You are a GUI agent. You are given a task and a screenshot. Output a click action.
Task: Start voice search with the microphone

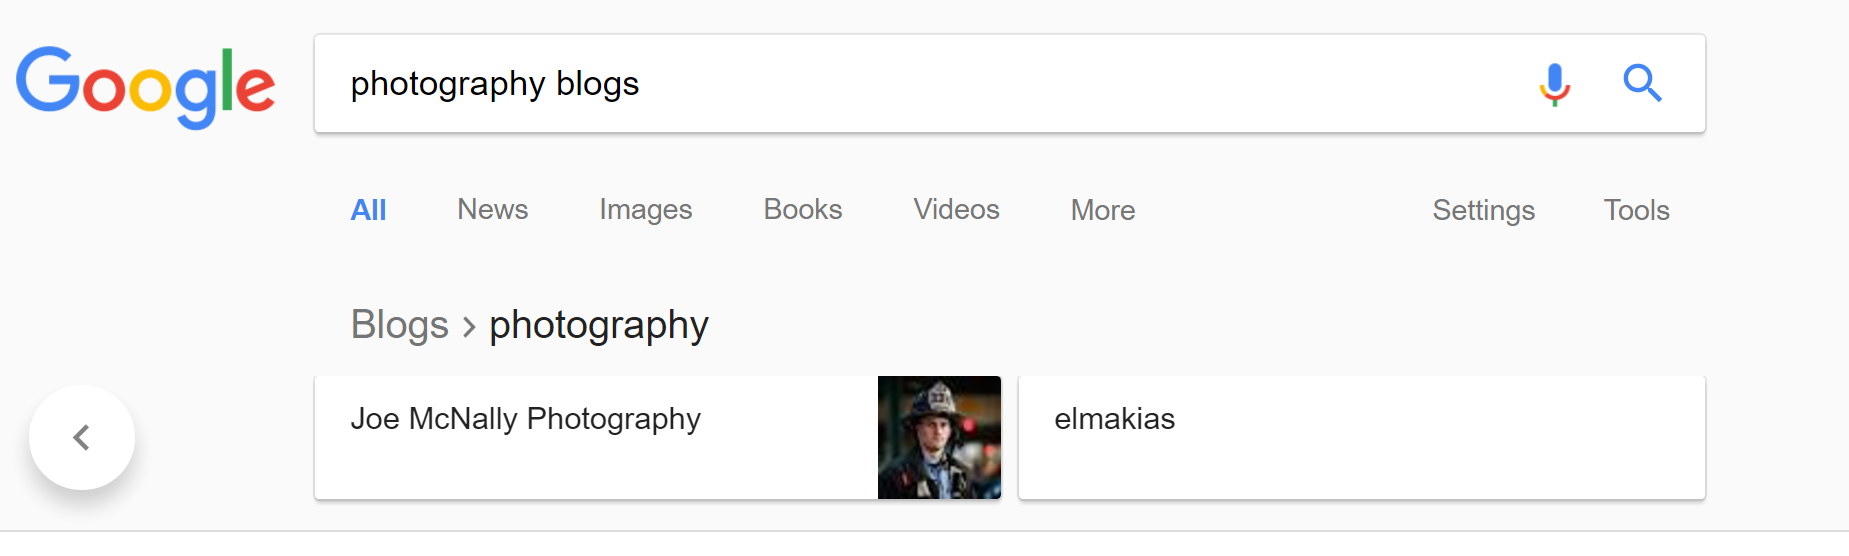pos(1554,84)
